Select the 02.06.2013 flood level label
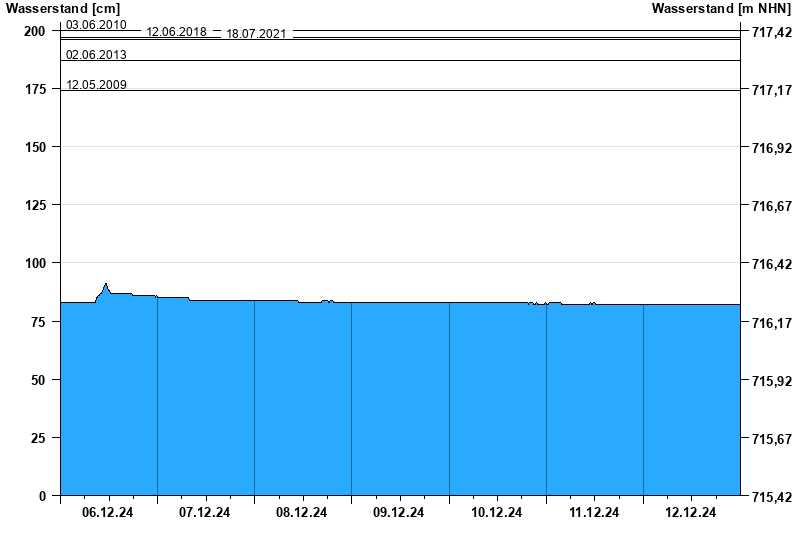800x550 pixels. click(96, 55)
